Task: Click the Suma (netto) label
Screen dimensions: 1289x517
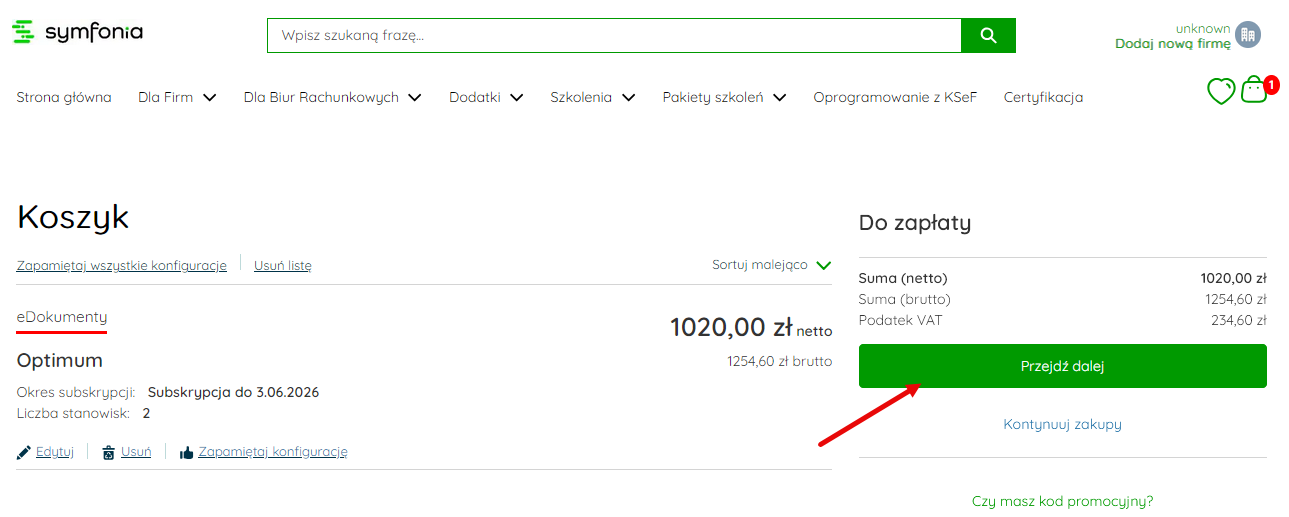Action: click(903, 278)
